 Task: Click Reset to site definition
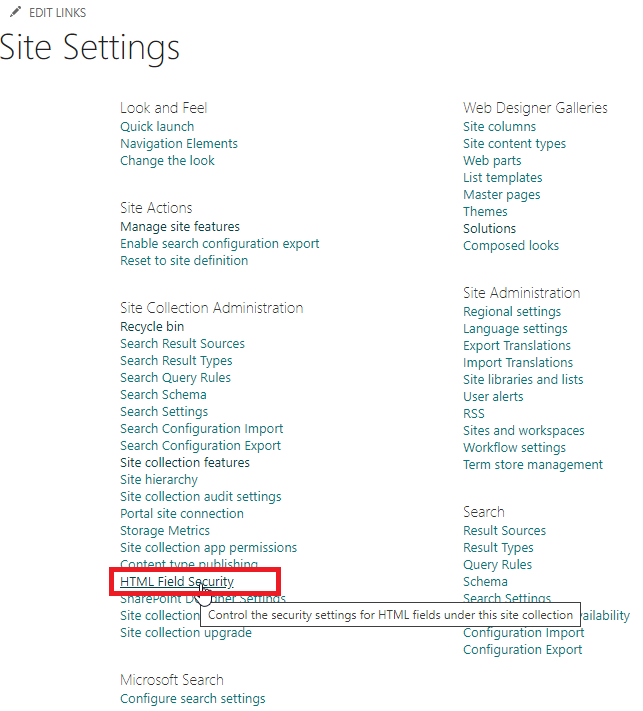(x=184, y=261)
